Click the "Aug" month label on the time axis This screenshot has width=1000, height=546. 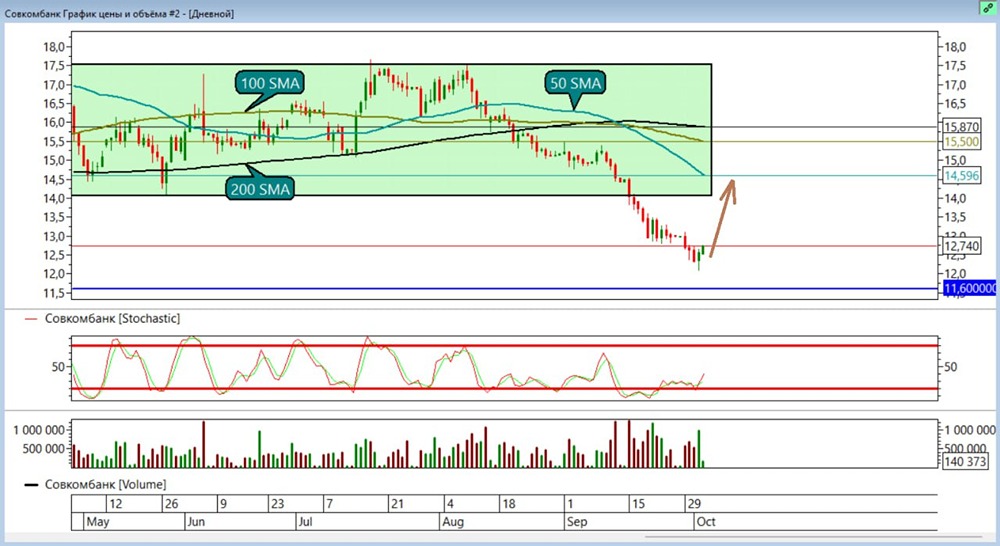click(453, 522)
